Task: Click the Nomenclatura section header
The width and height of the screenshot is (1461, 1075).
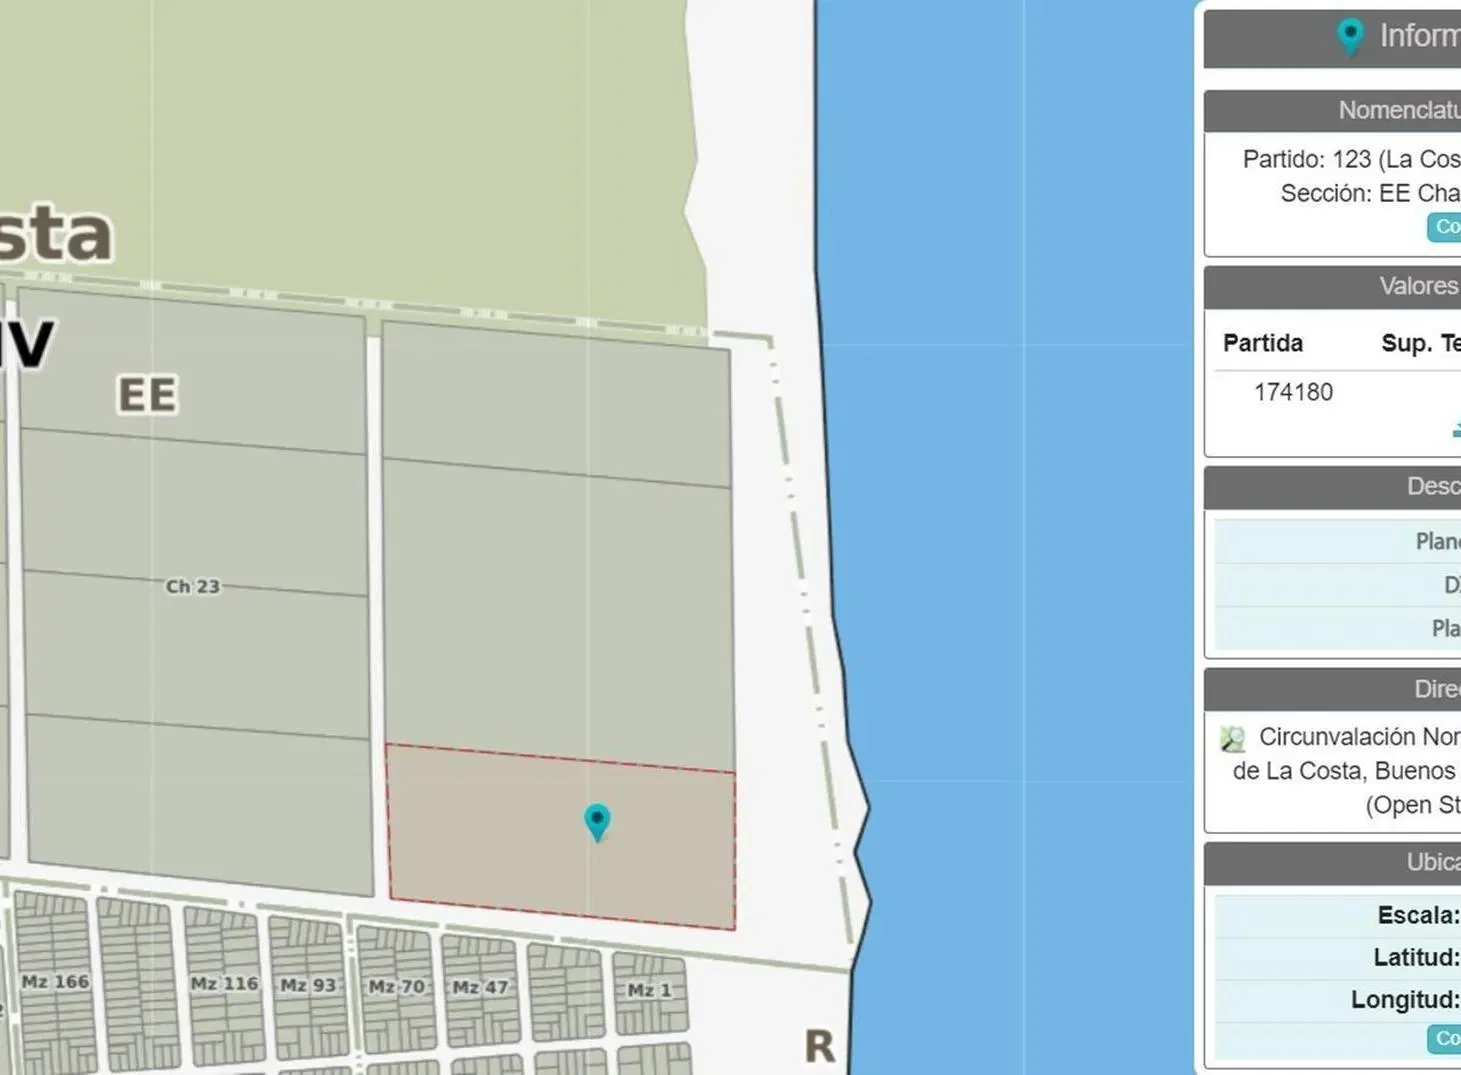Action: (x=1332, y=111)
